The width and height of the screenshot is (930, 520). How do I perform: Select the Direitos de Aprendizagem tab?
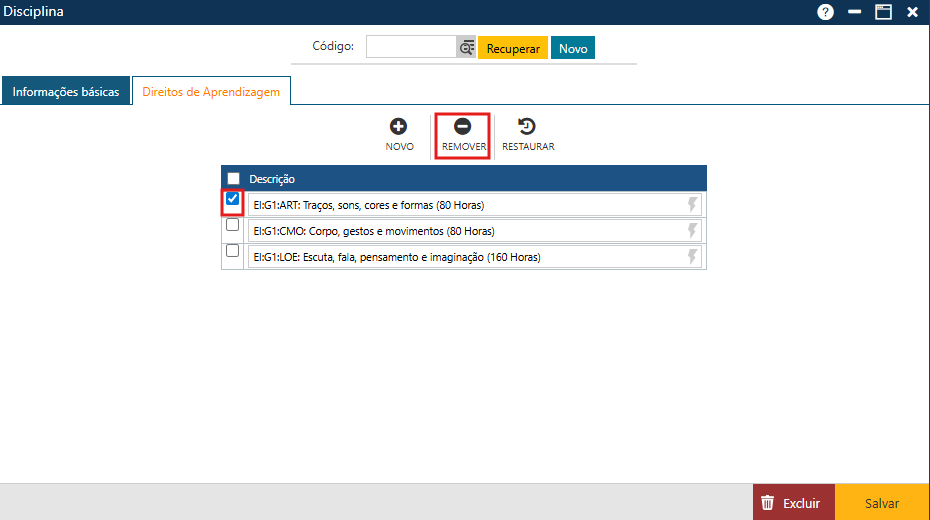[x=211, y=91]
